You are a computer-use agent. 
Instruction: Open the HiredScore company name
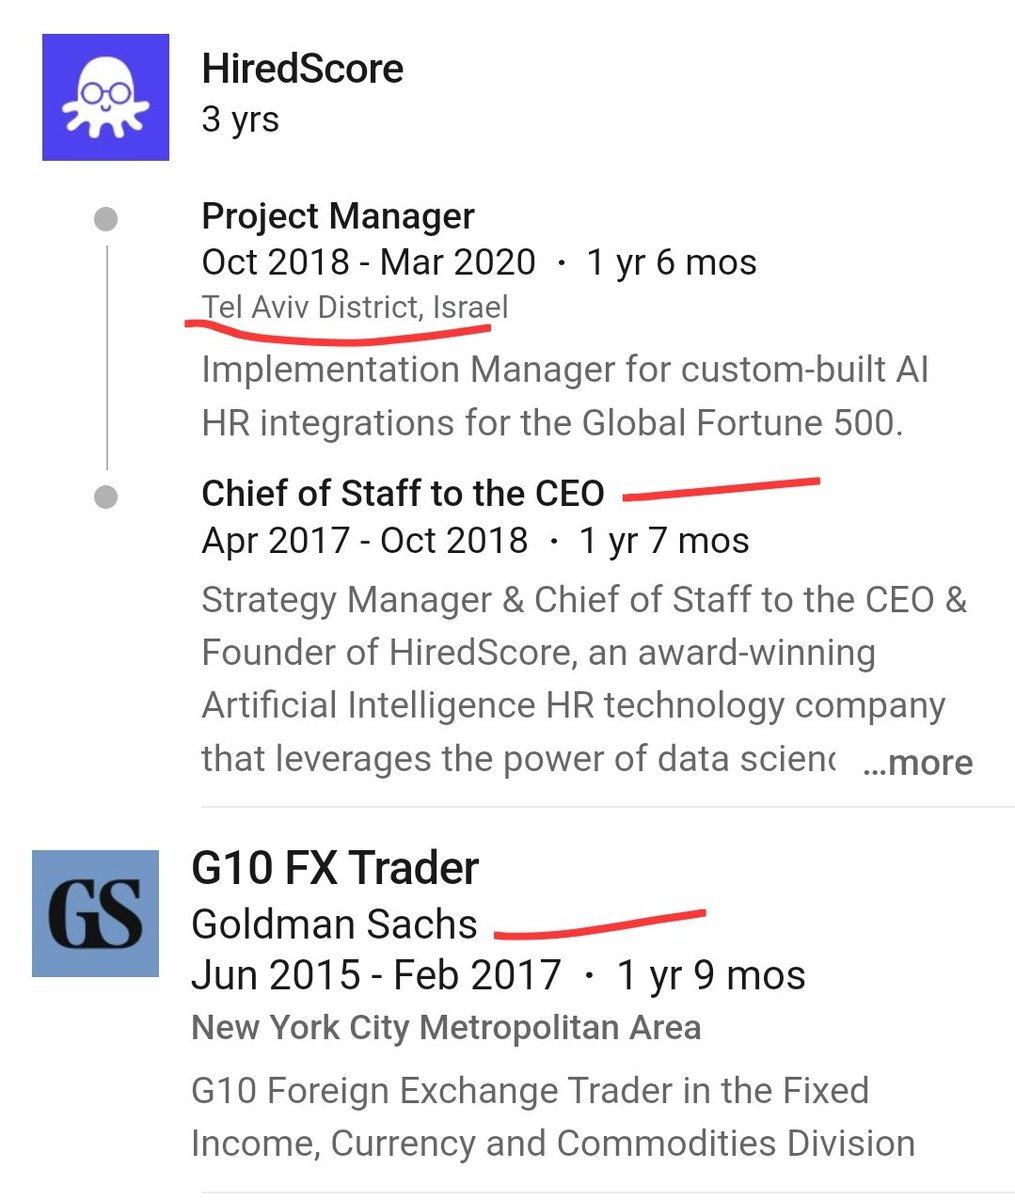tap(302, 69)
